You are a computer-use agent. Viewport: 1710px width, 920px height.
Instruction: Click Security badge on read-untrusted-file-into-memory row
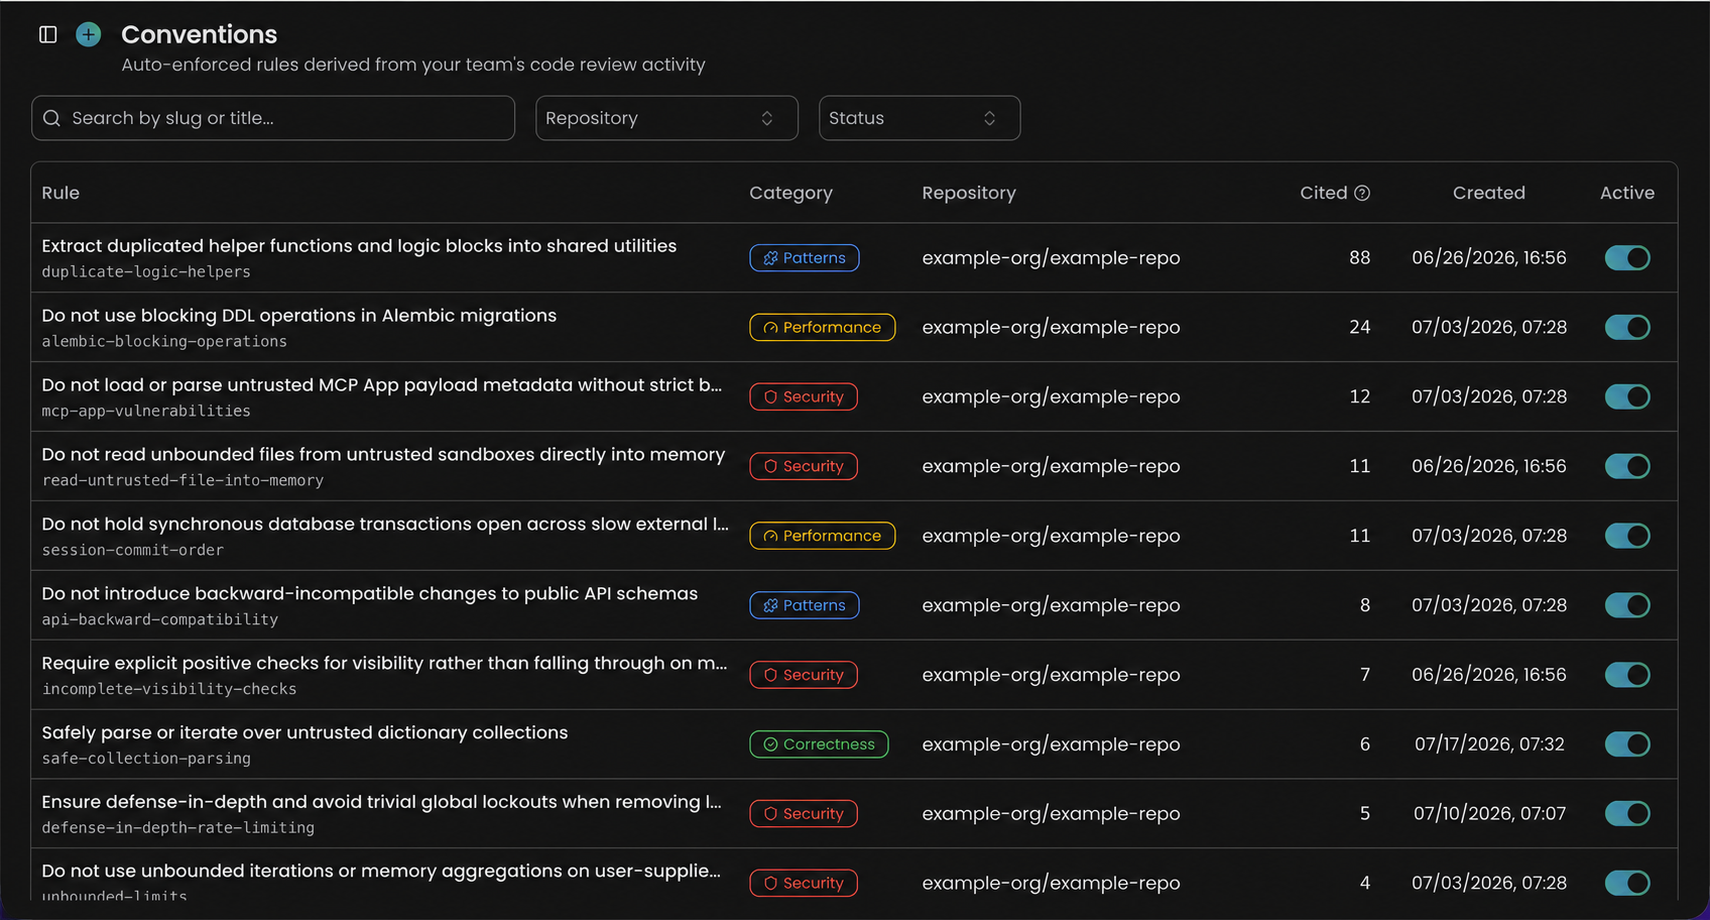tap(803, 466)
